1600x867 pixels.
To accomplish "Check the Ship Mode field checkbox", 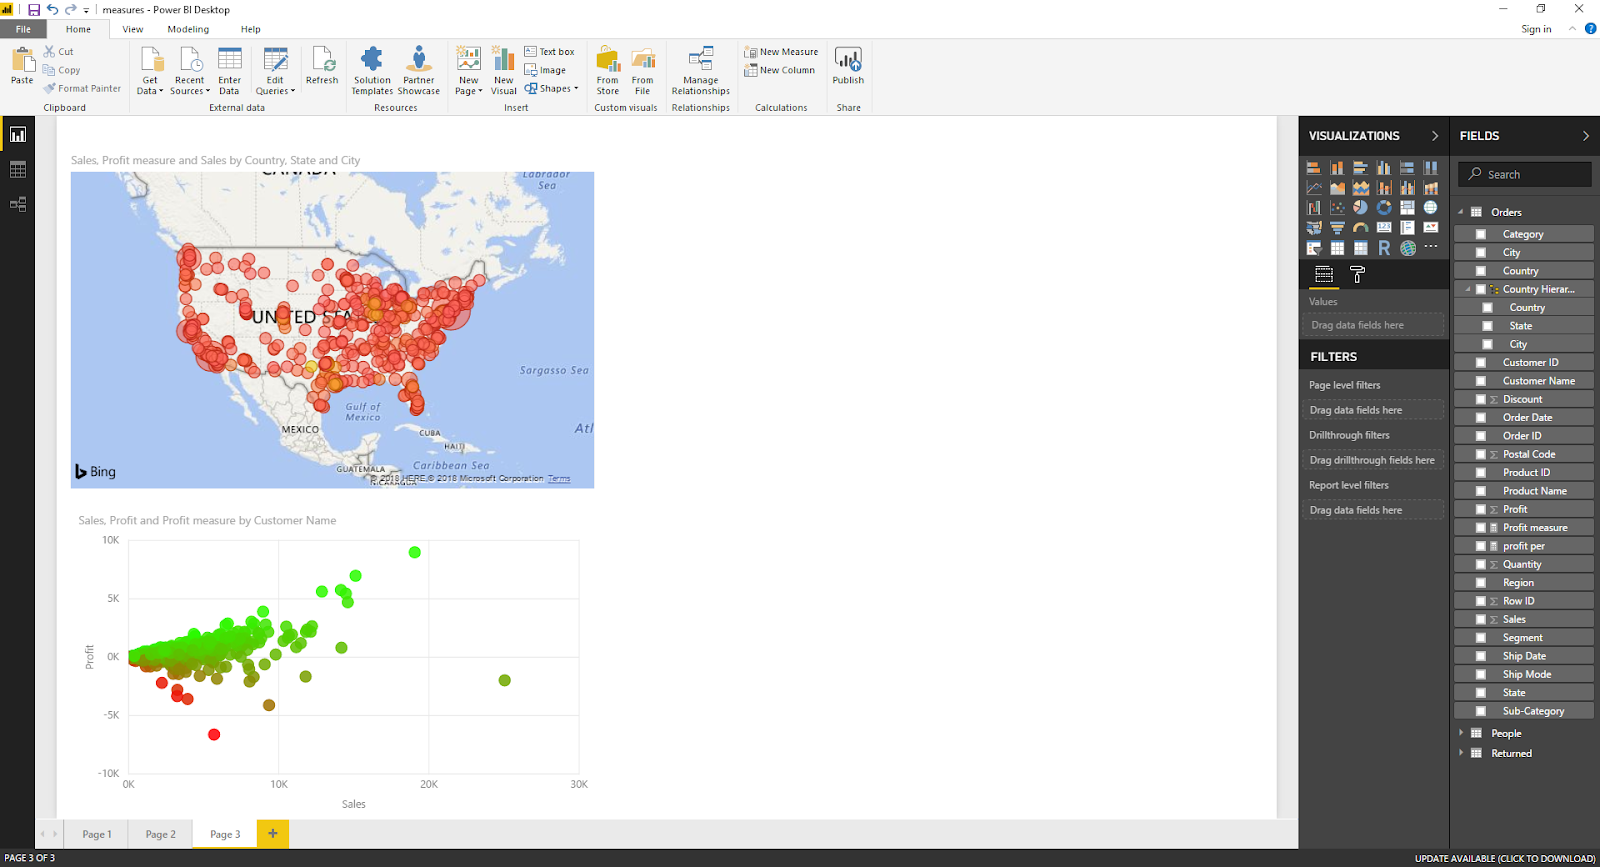I will pyautogui.click(x=1481, y=675).
